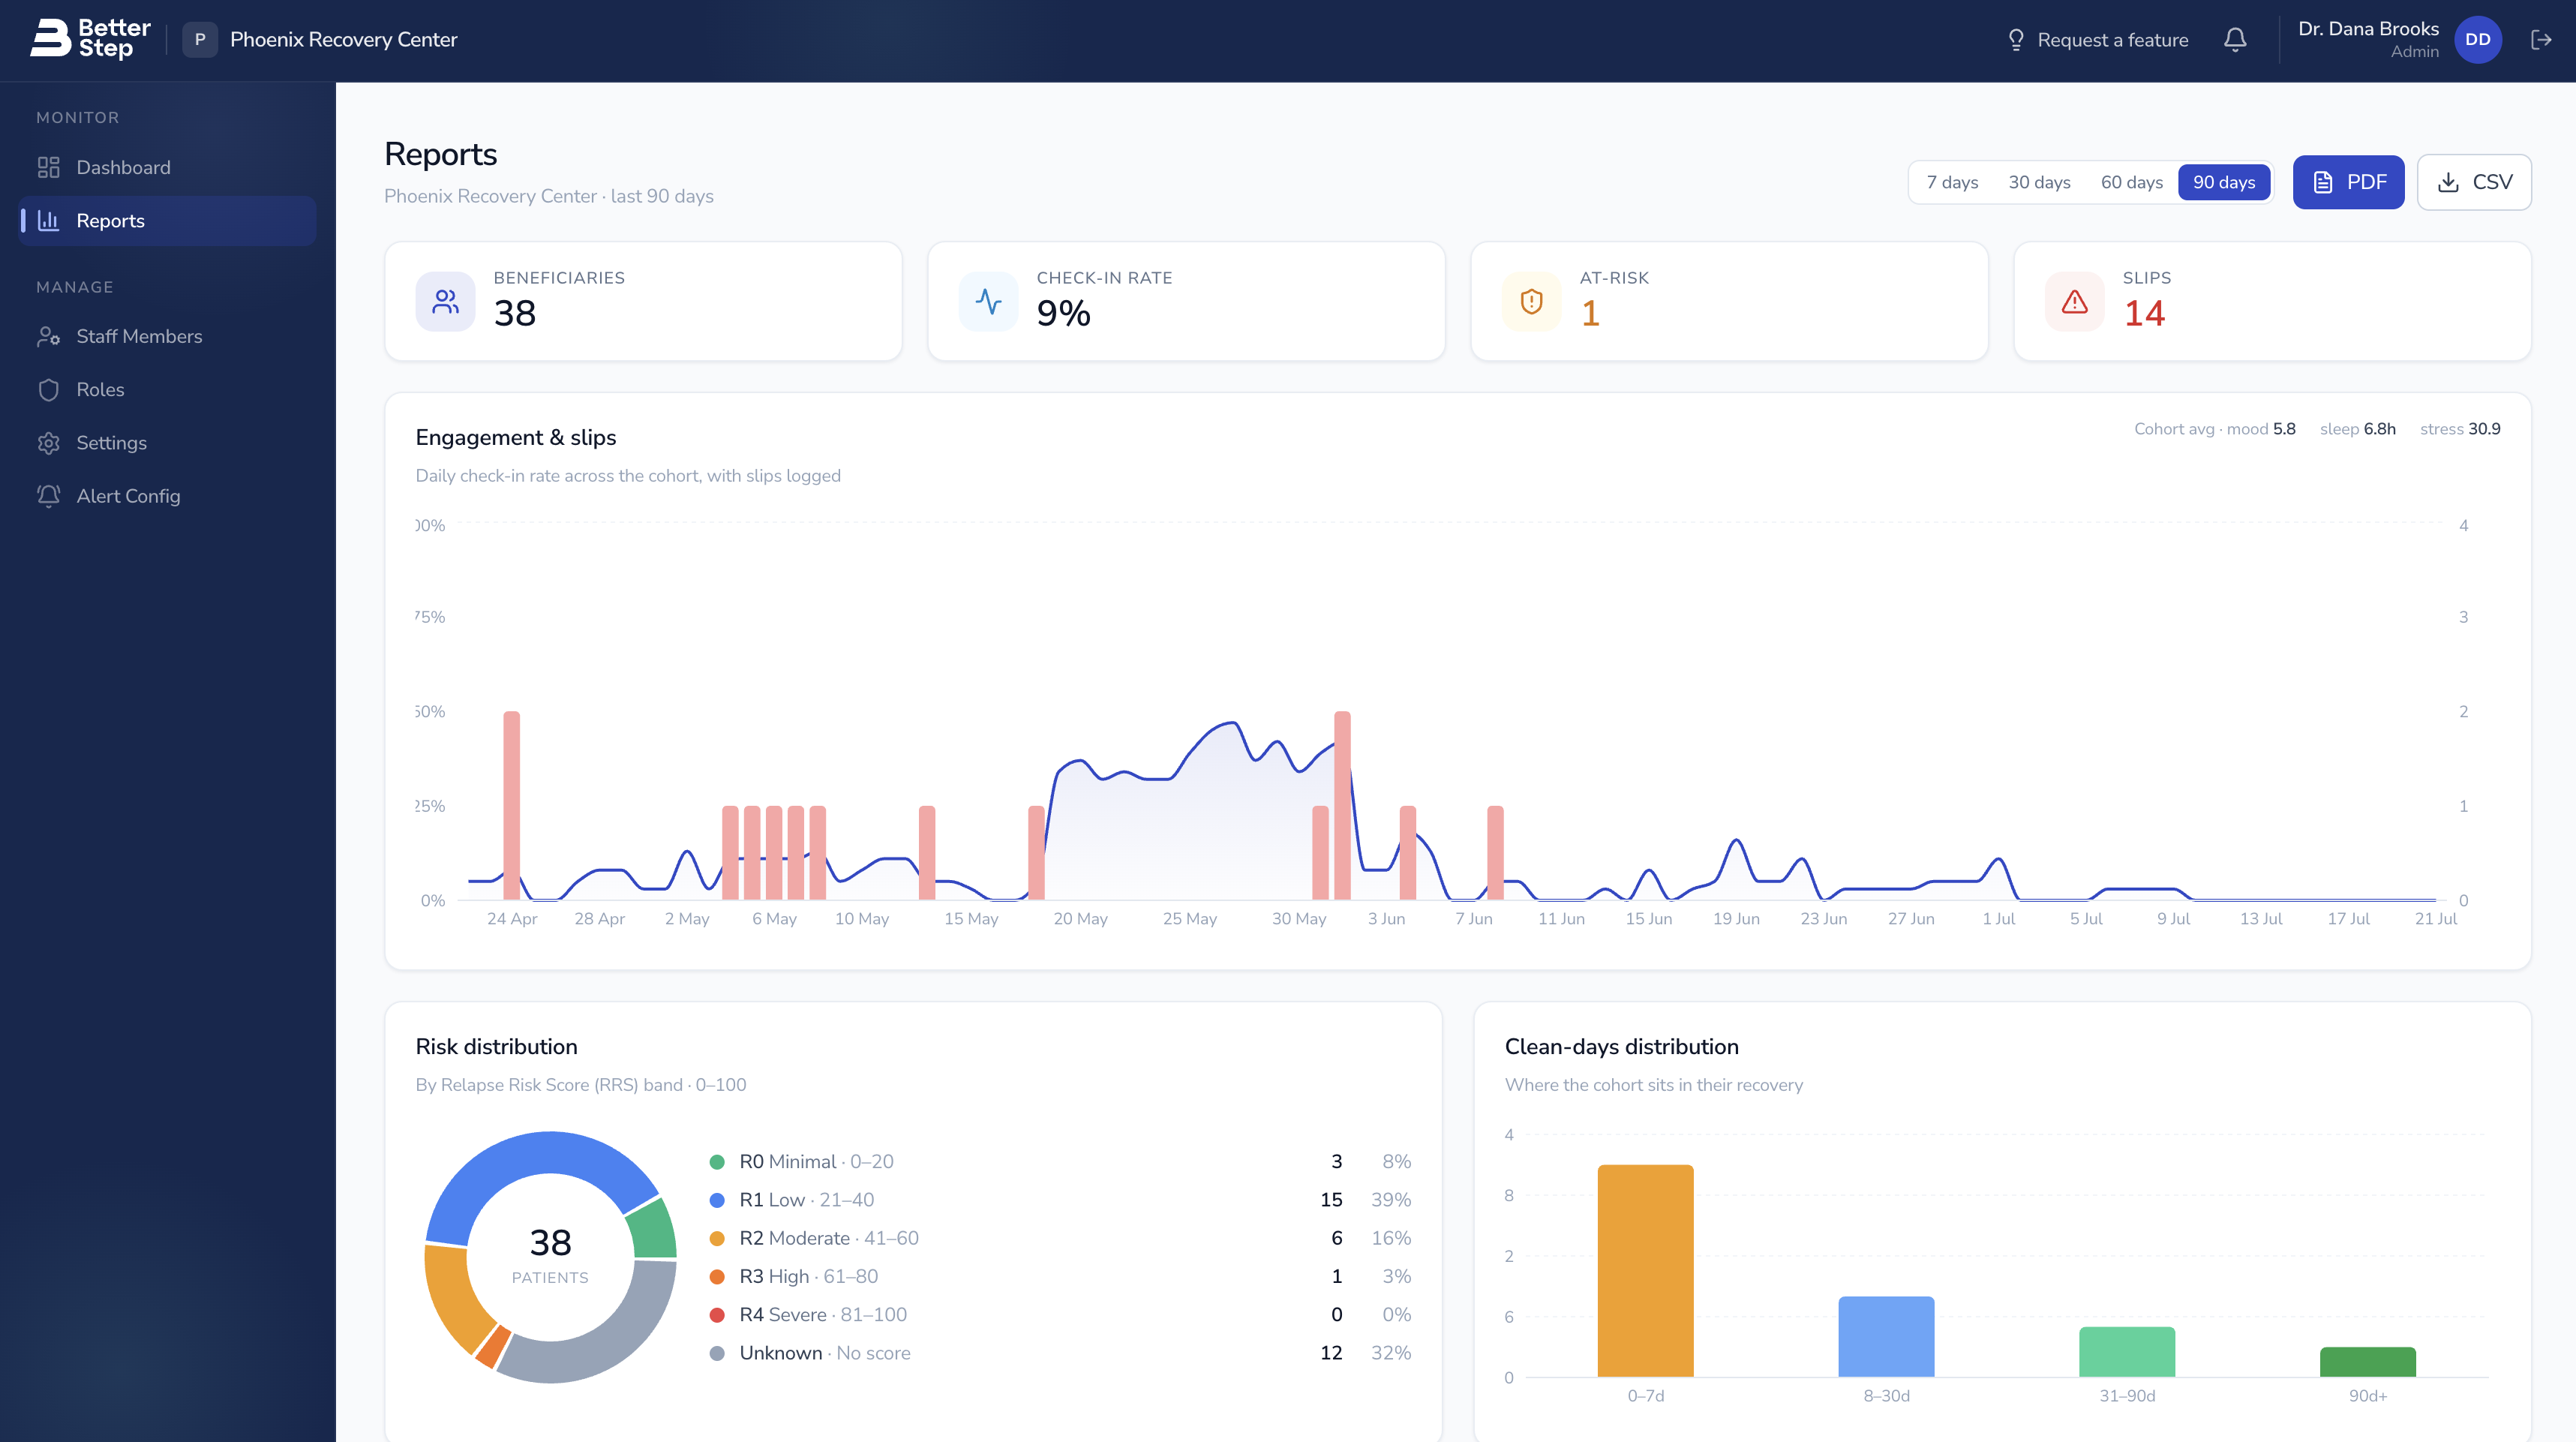Click the Clean-days distribution heading

point(1621,1047)
